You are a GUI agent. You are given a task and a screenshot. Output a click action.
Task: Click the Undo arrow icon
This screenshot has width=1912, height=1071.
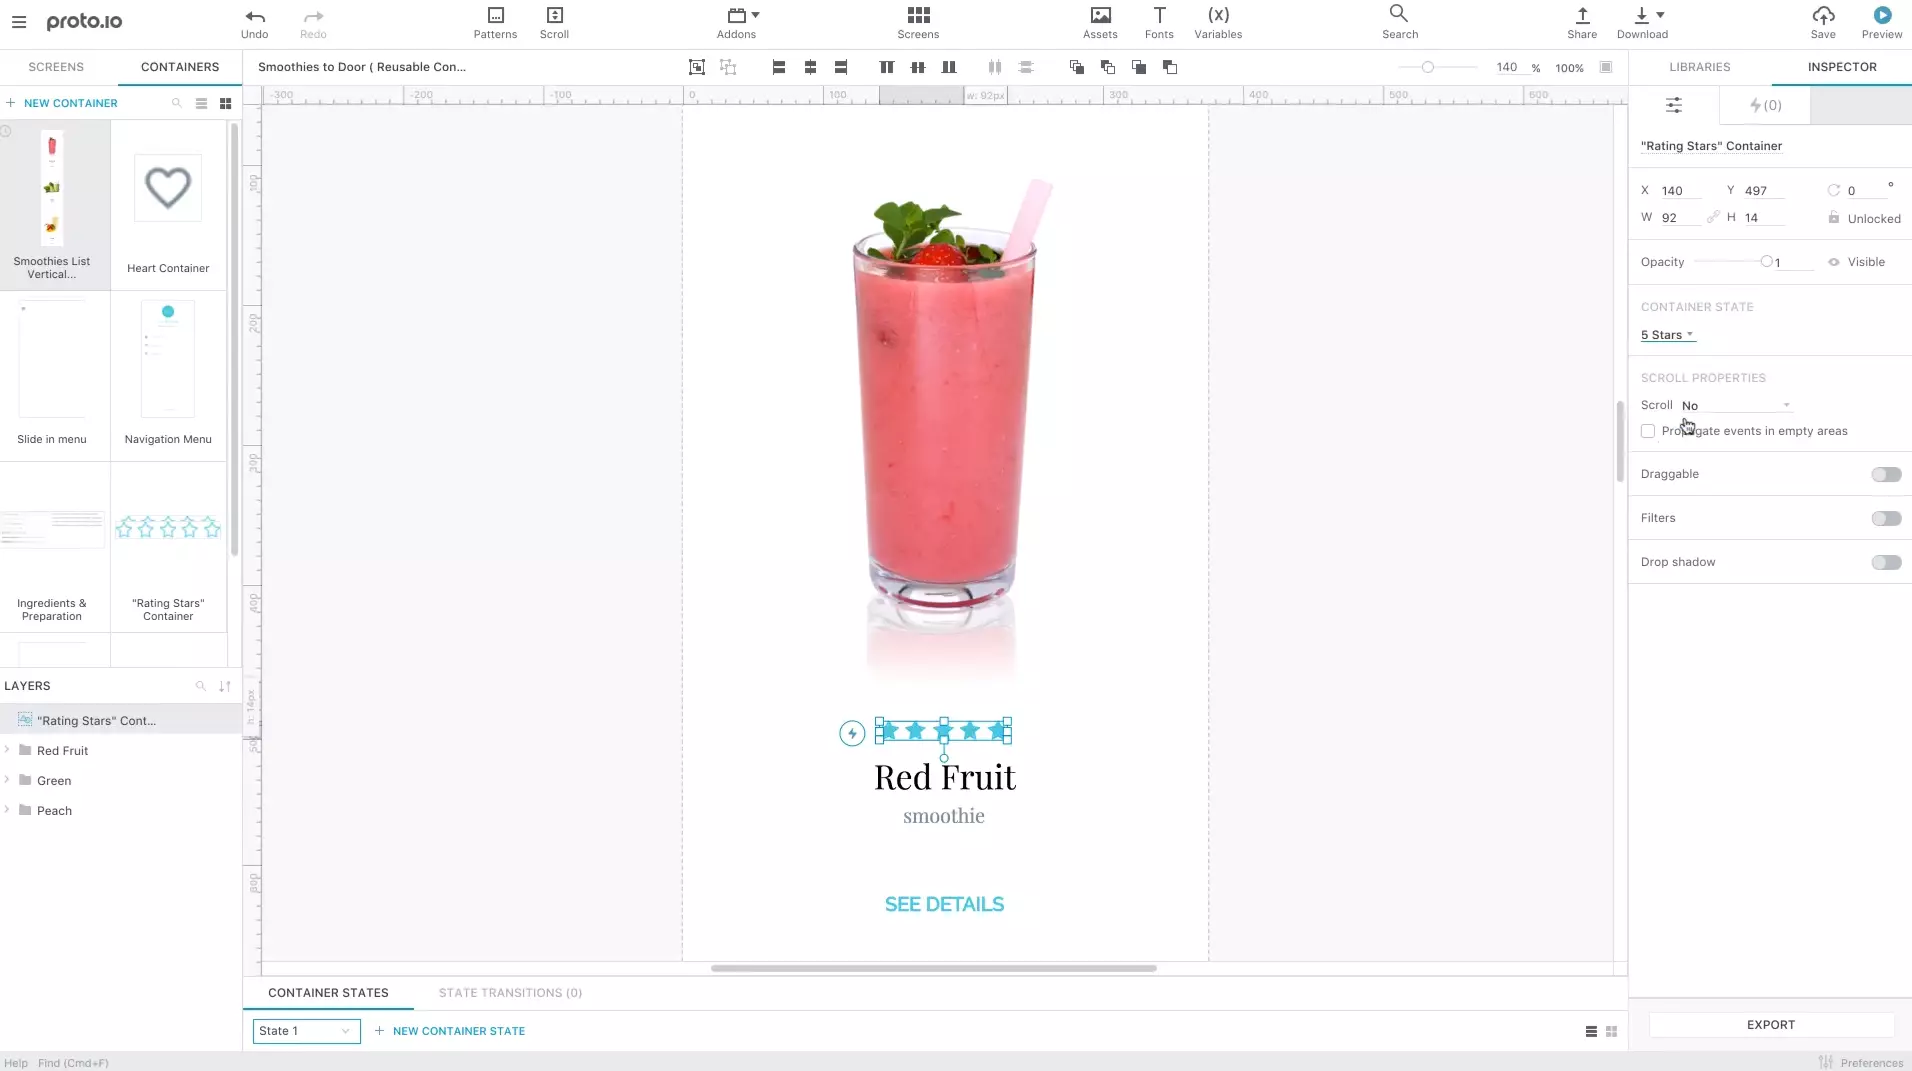255,16
